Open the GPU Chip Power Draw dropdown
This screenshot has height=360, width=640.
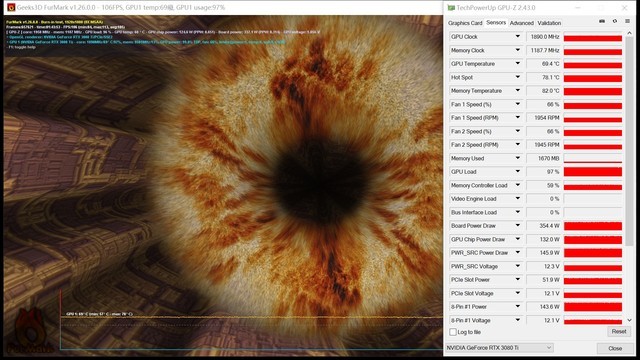pos(518,239)
